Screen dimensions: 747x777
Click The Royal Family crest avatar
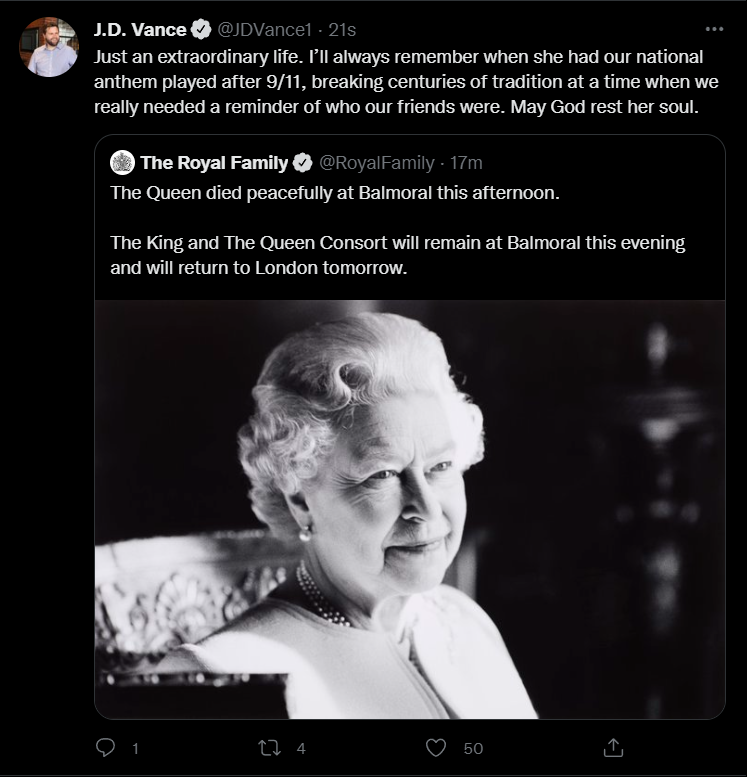coord(122,163)
